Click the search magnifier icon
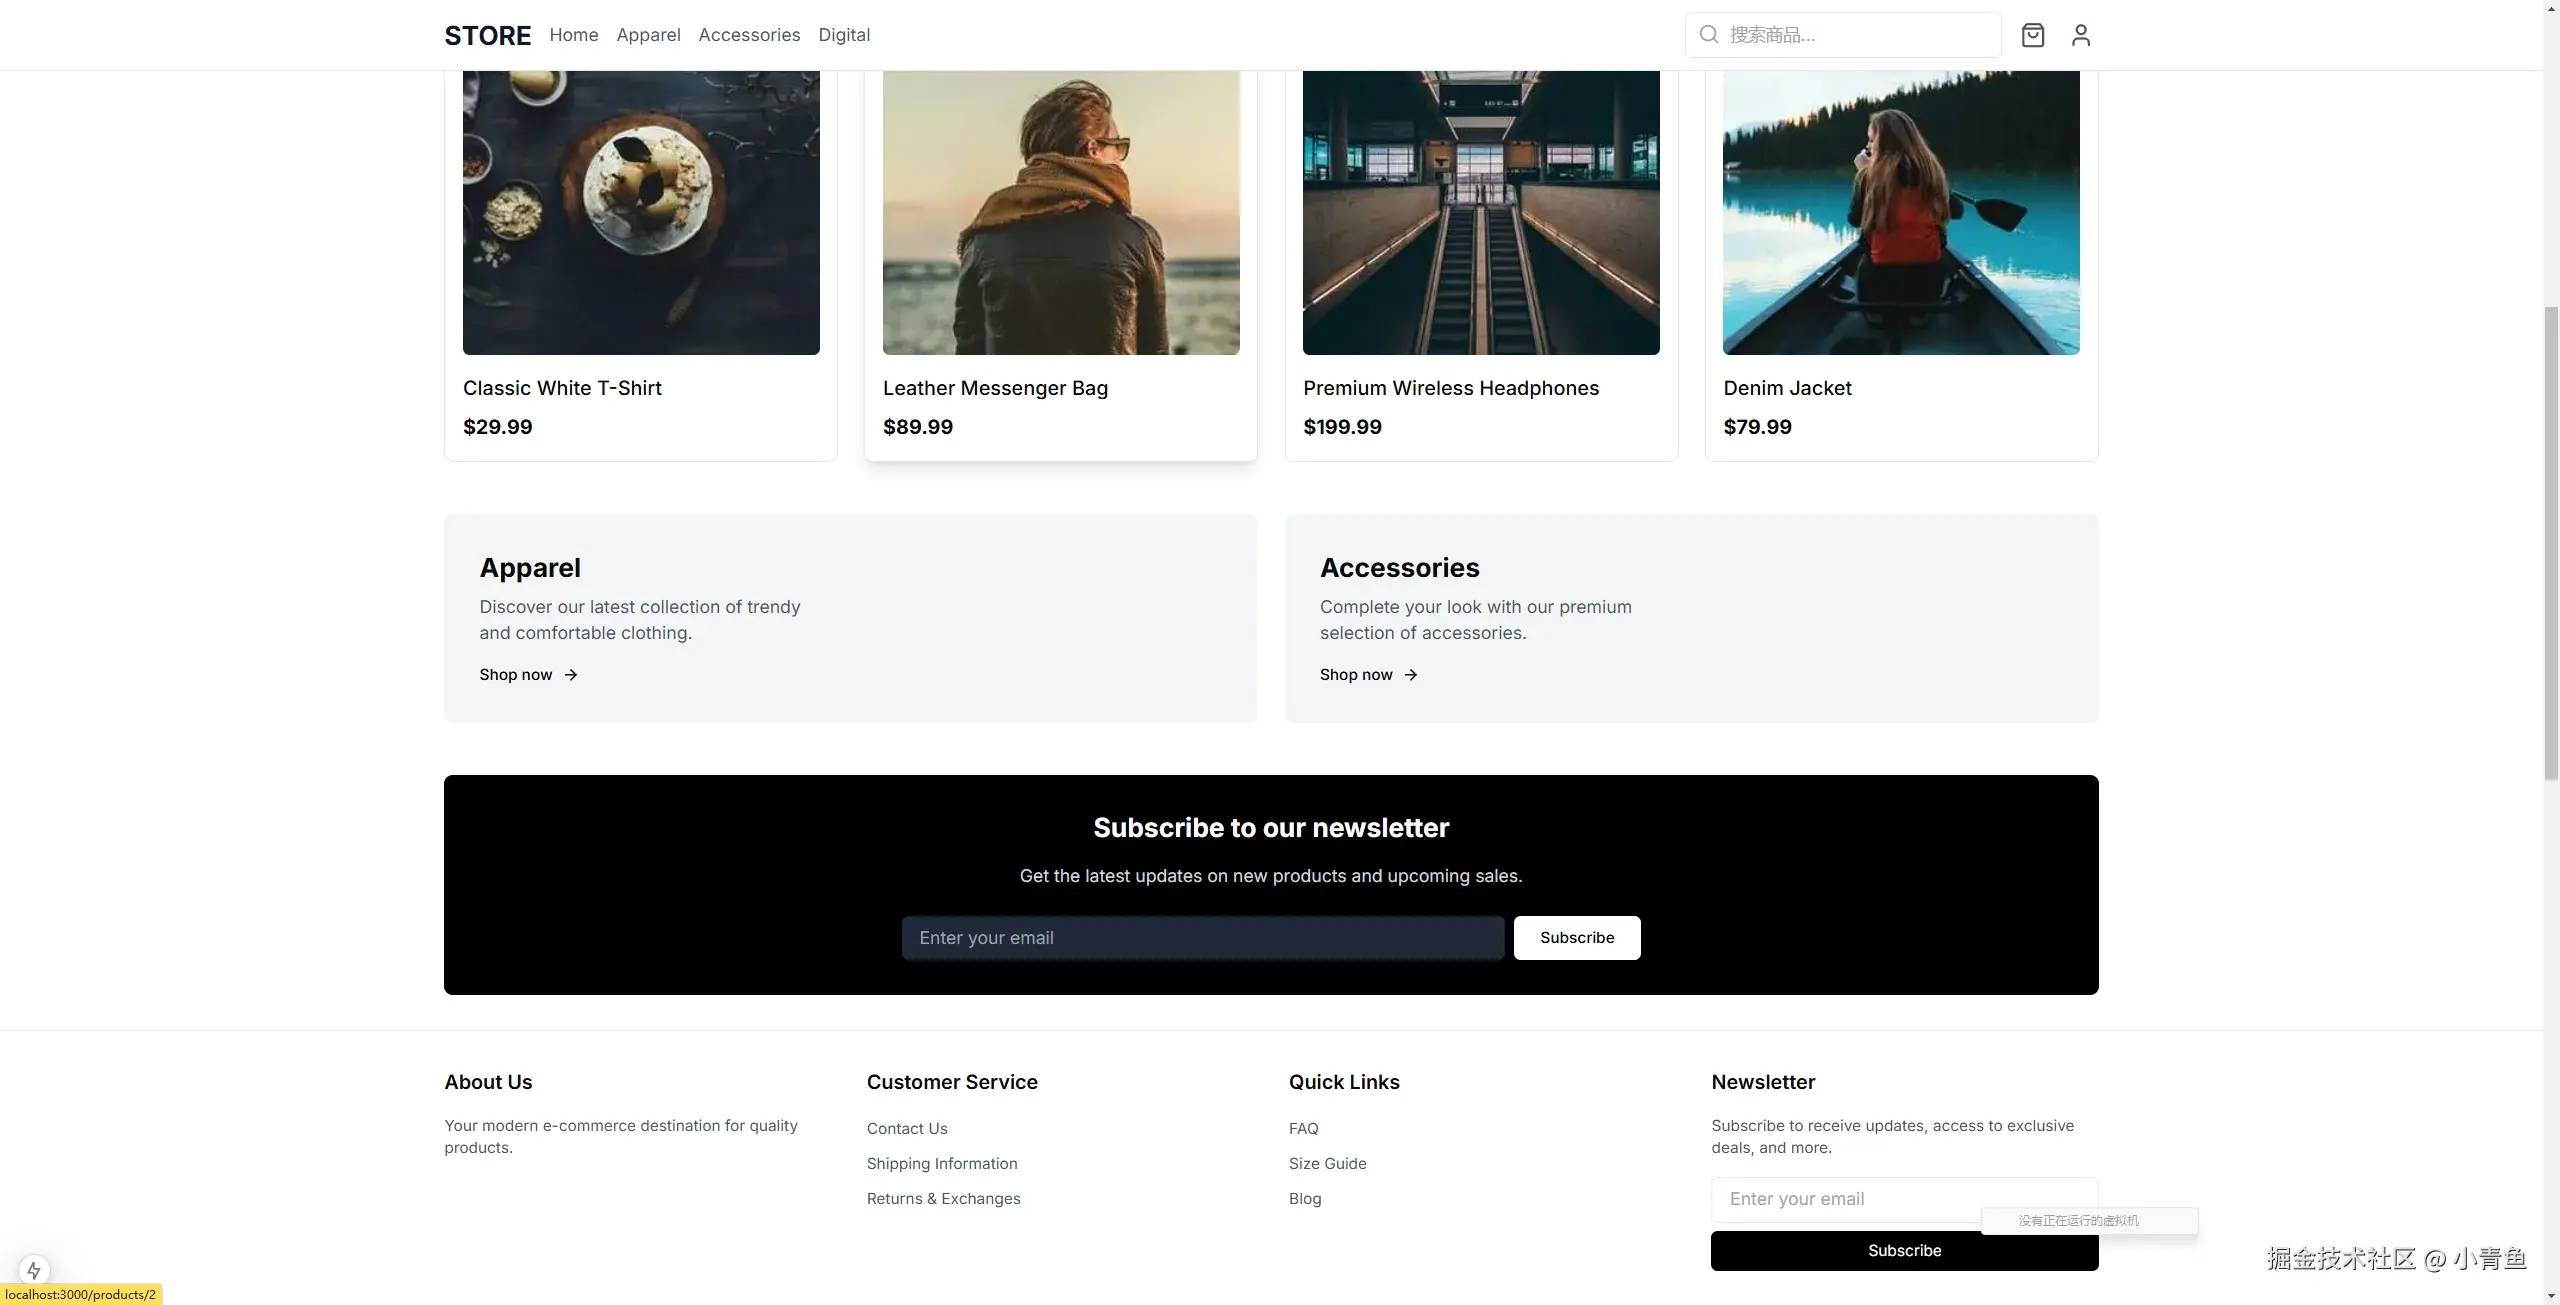The height and width of the screenshot is (1305, 2560). 1709,35
